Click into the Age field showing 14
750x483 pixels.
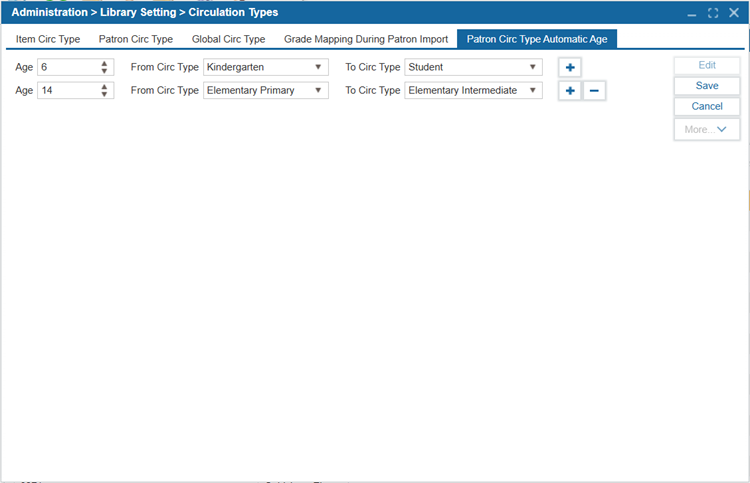(66, 90)
